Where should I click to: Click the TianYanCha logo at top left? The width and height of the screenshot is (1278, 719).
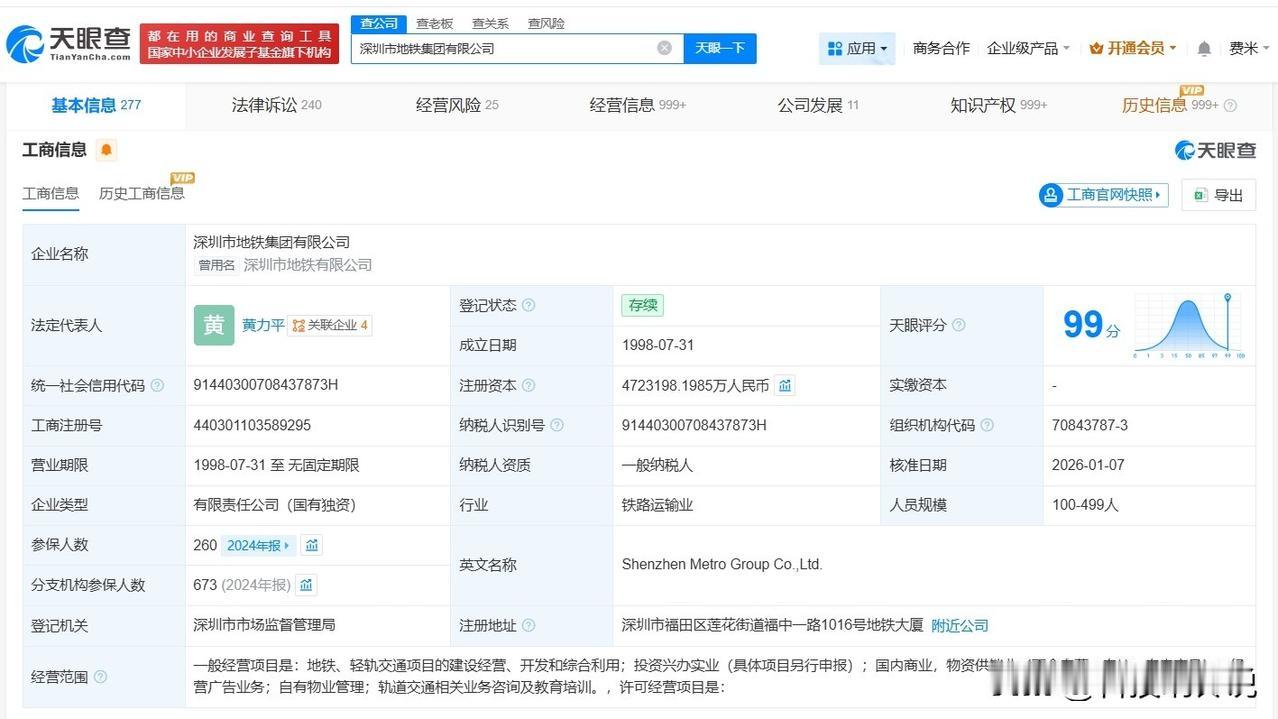tap(69, 43)
